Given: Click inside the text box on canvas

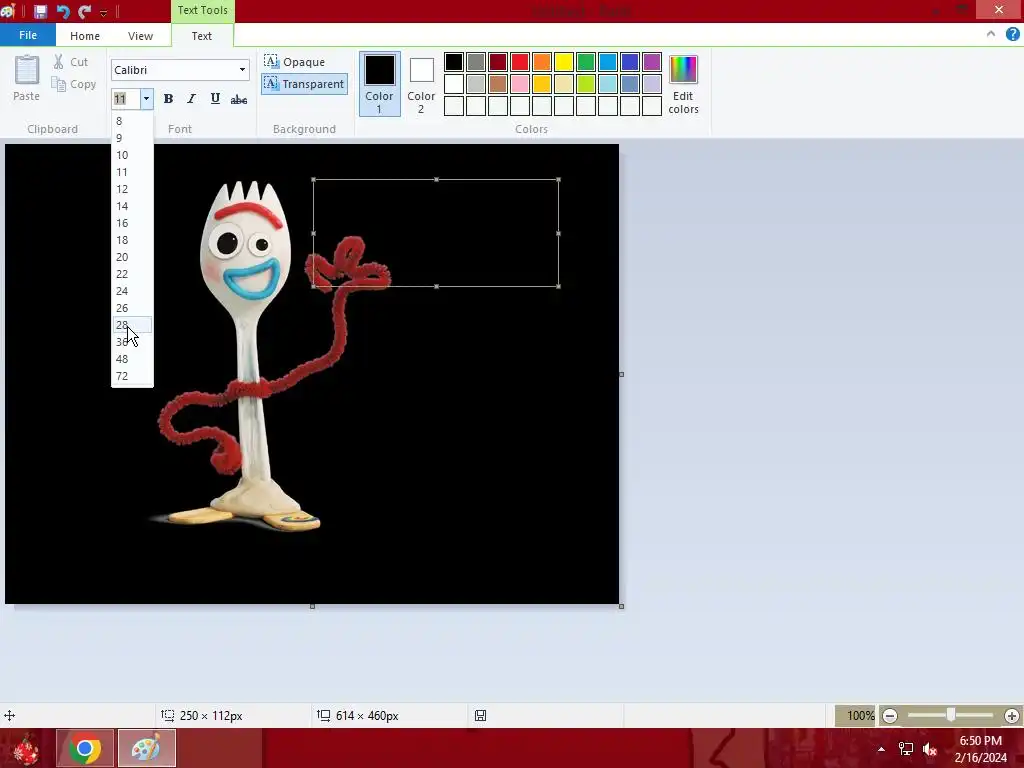Looking at the screenshot, I should (x=436, y=232).
